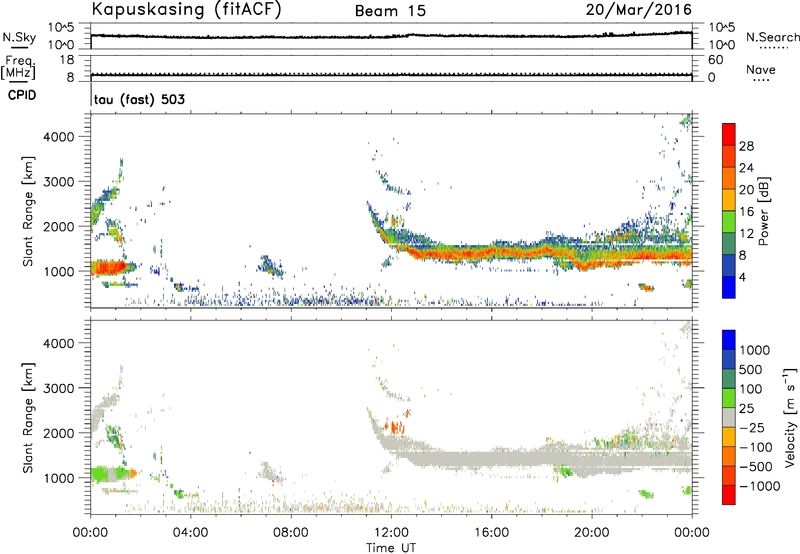The height and width of the screenshot is (554, 800).
Task: Select the N.Search legend label
Action: point(773,37)
